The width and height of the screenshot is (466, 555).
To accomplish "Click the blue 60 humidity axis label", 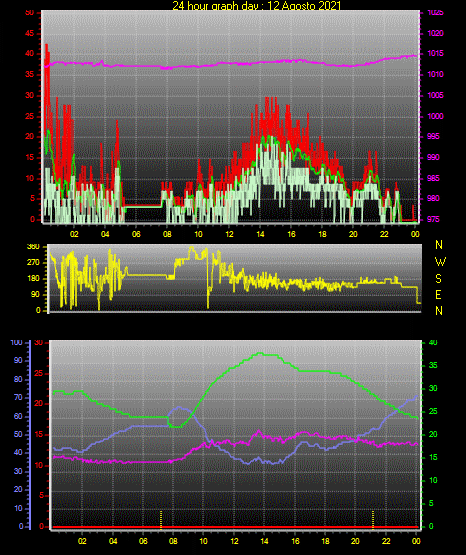I will [x=18, y=416].
